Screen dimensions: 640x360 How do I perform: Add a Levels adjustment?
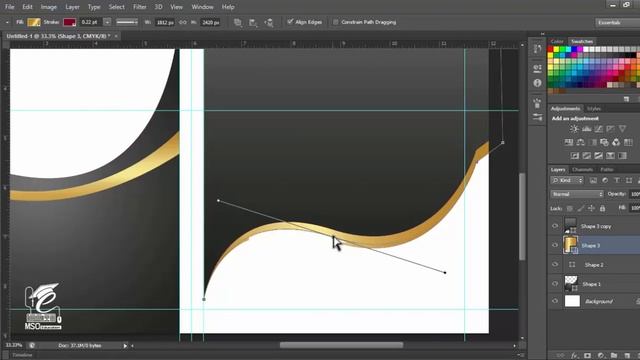[x=587, y=129]
